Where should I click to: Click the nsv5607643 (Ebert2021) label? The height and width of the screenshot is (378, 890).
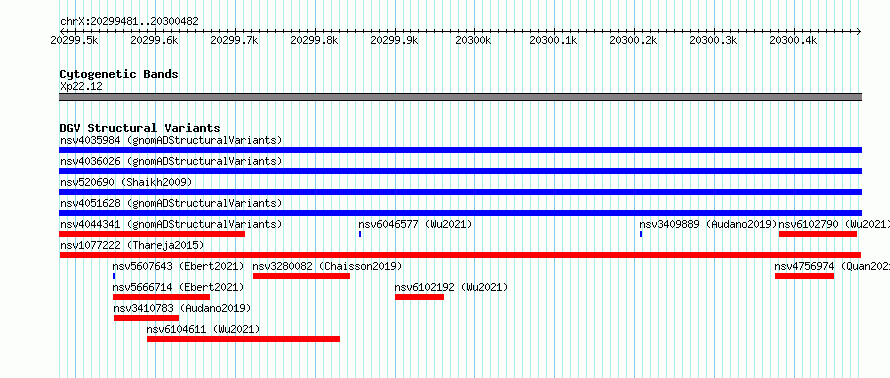click(x=178, y=266)
